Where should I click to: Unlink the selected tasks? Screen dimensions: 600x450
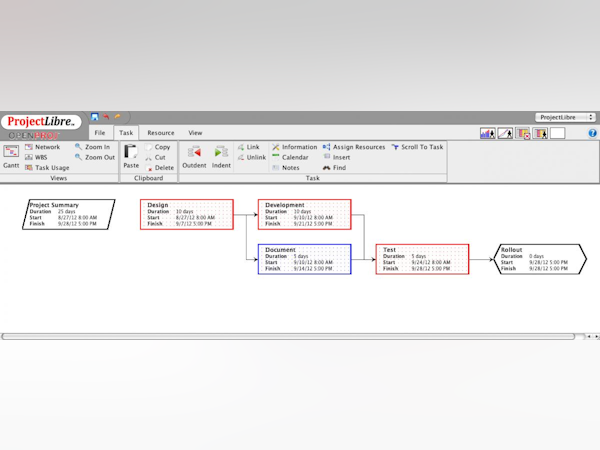pos(251,157)
